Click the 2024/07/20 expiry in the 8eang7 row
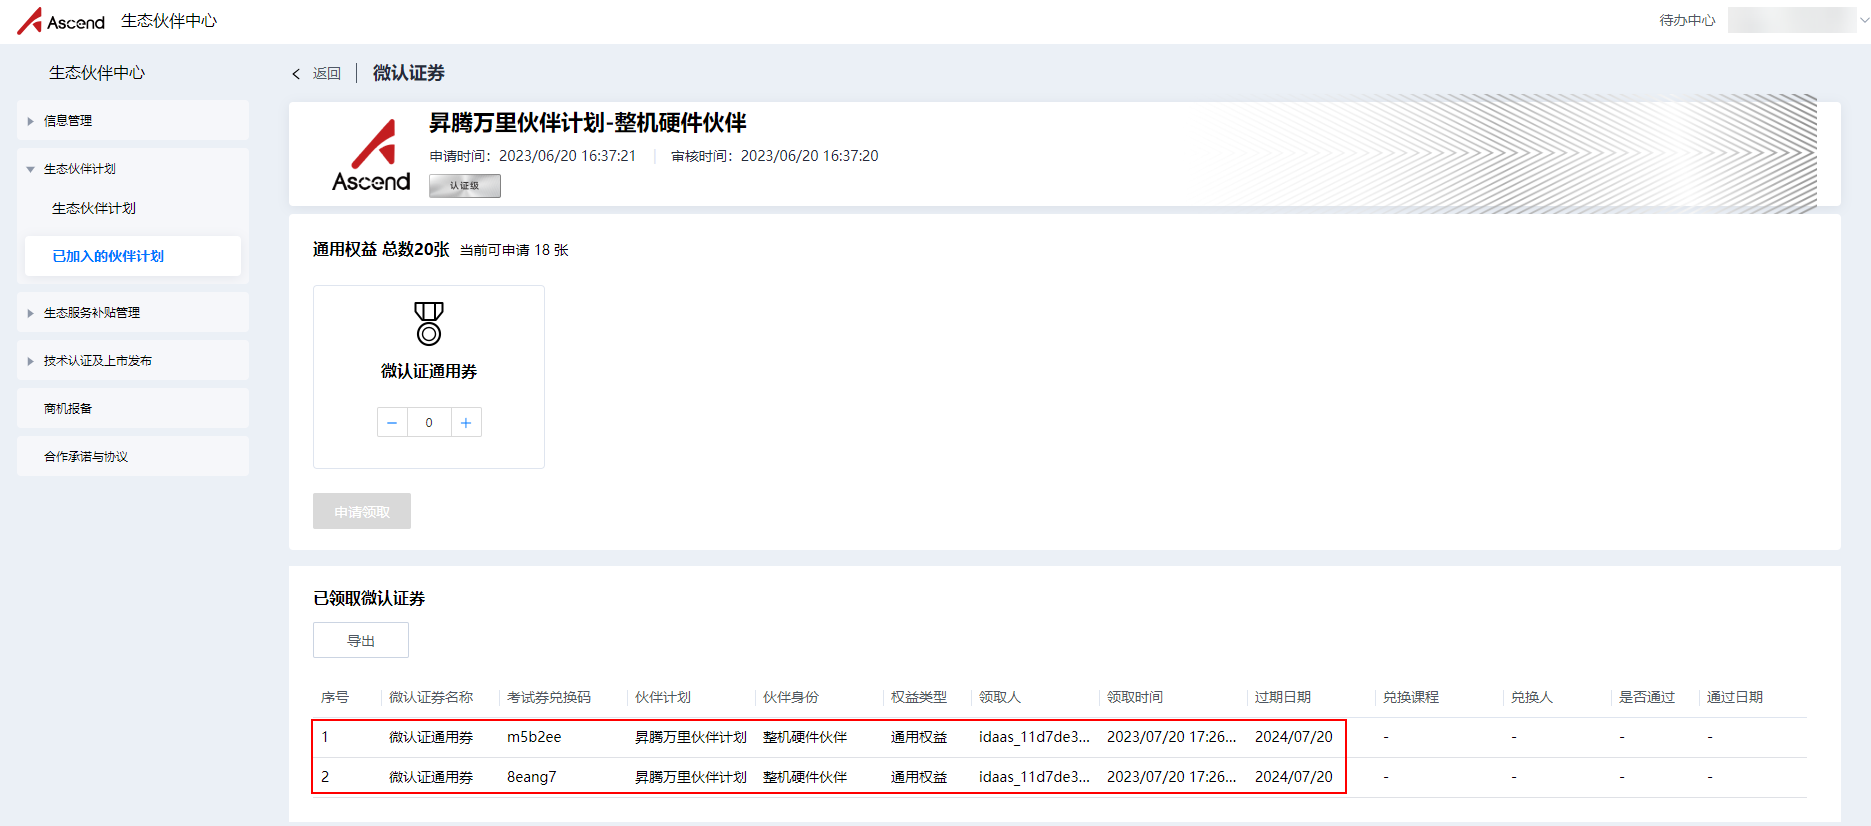The height and width of the screenshot is (826, 1871). [1294, 777]
